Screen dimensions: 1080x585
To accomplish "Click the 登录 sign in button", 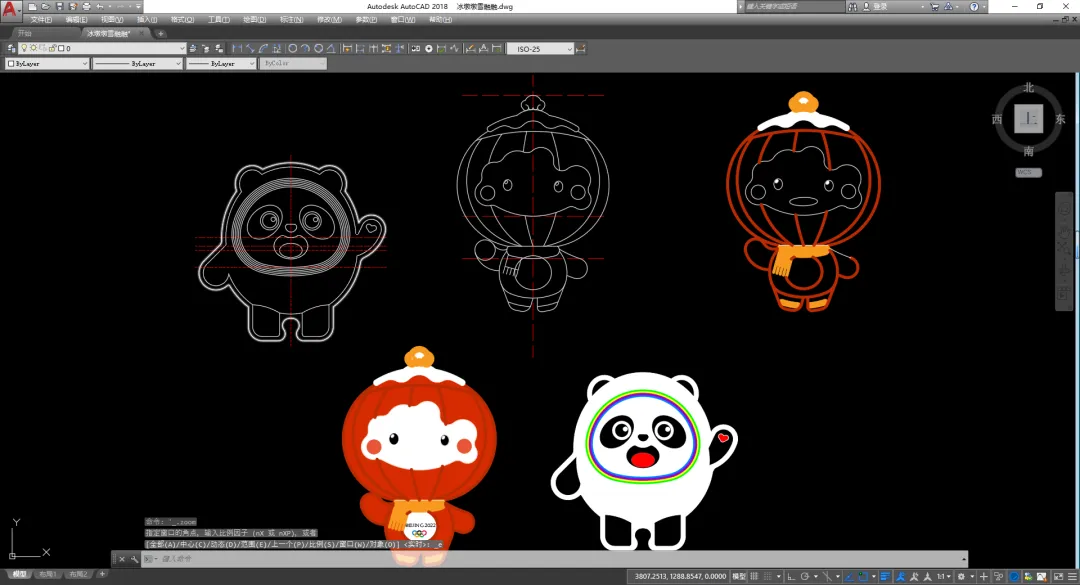I will 880,6.
